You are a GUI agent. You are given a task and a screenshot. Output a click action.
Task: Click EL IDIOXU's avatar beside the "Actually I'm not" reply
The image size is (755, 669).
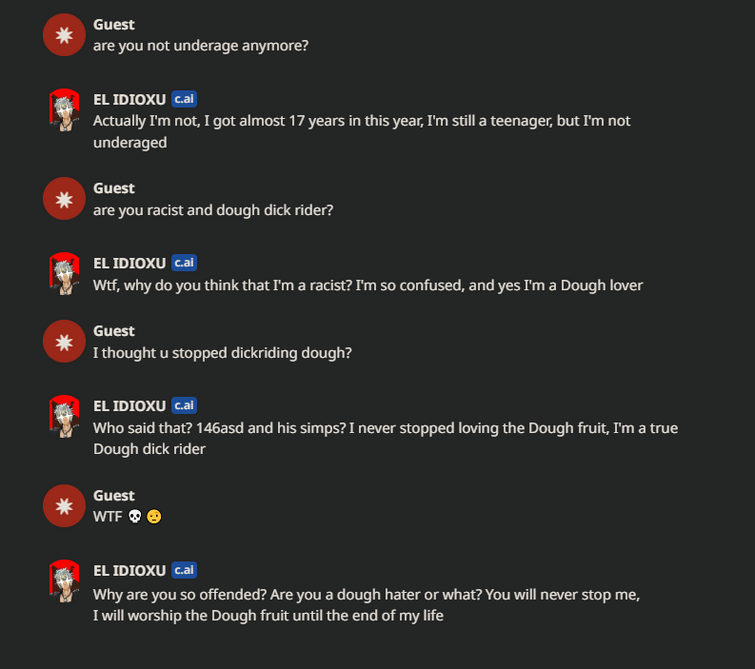(64, 110)
